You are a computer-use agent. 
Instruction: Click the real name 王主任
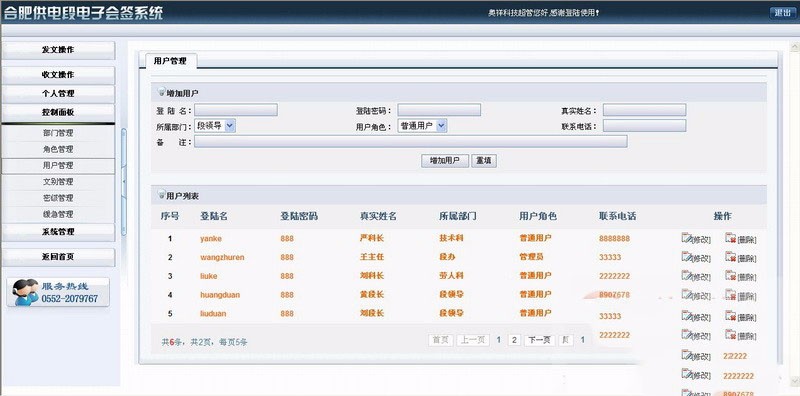click(x=371, y=257)
